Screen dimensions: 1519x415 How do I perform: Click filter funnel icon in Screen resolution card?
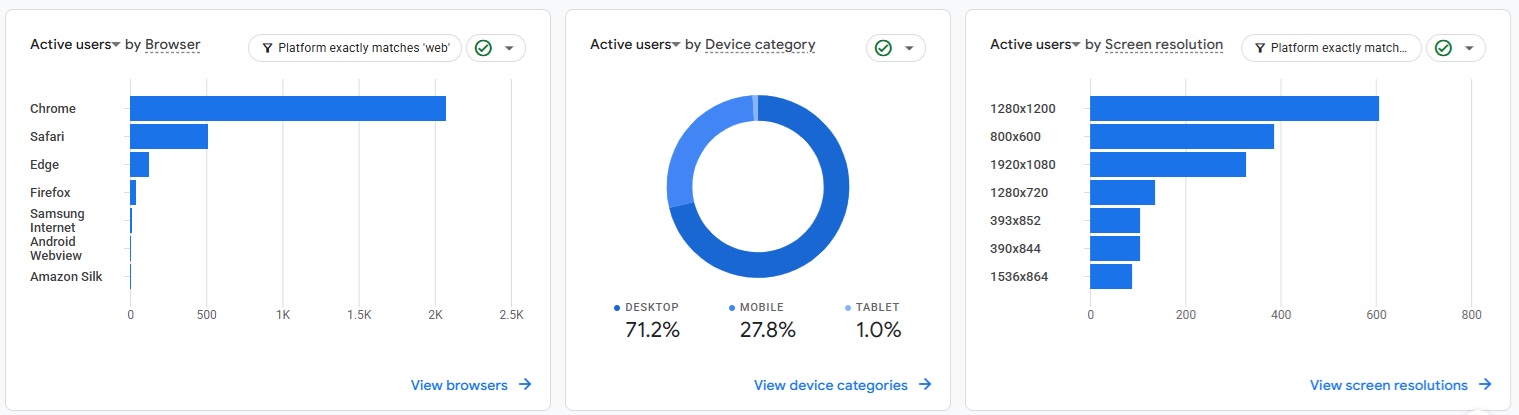1260,48
